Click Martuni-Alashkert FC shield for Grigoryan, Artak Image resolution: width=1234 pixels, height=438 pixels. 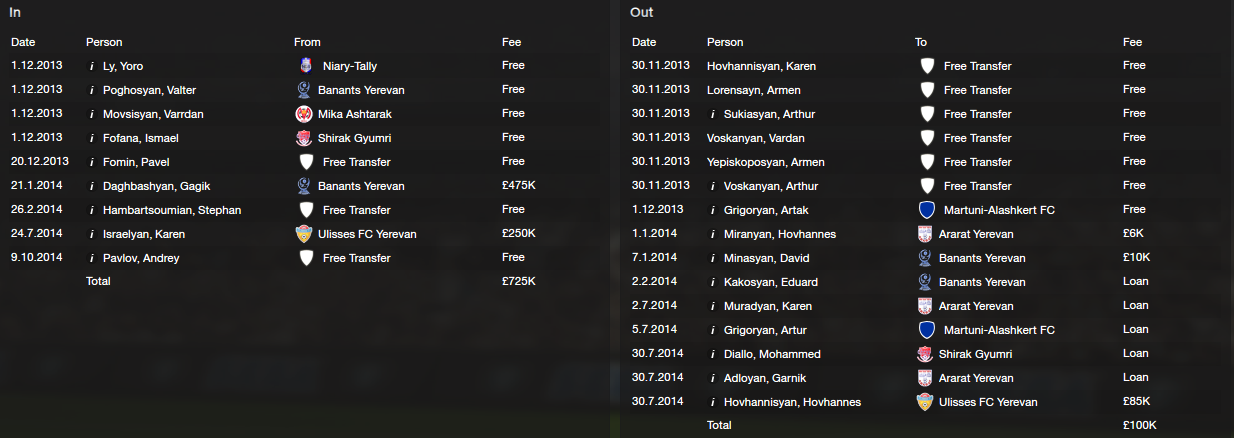927,210
